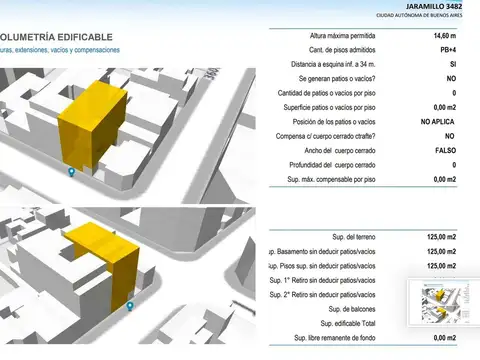Select the 'SI' value
The width and height of the screenshot is (480, 360).
tap(453, 64)
